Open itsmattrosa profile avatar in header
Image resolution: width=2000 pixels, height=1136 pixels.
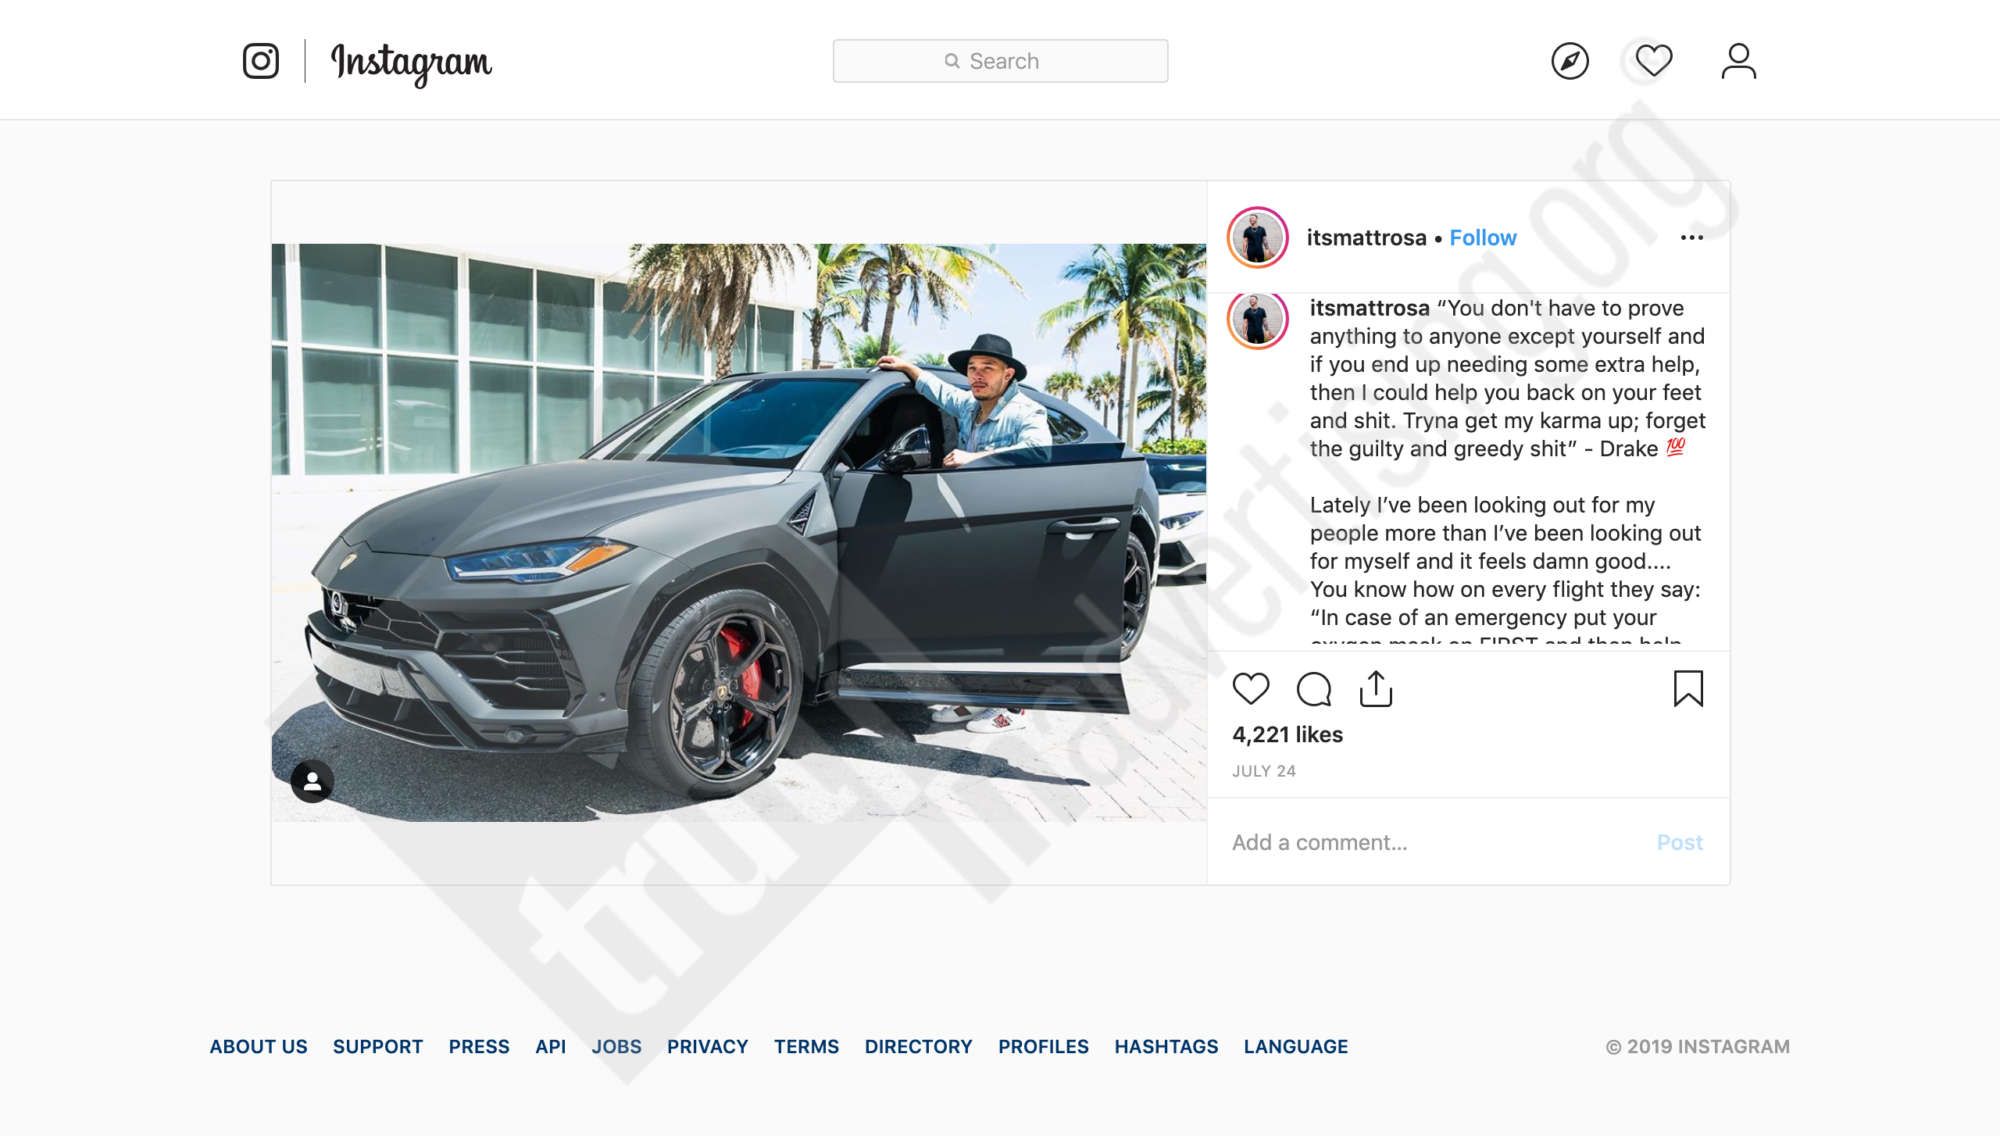pyautogui.click(x=1258, y=238)
